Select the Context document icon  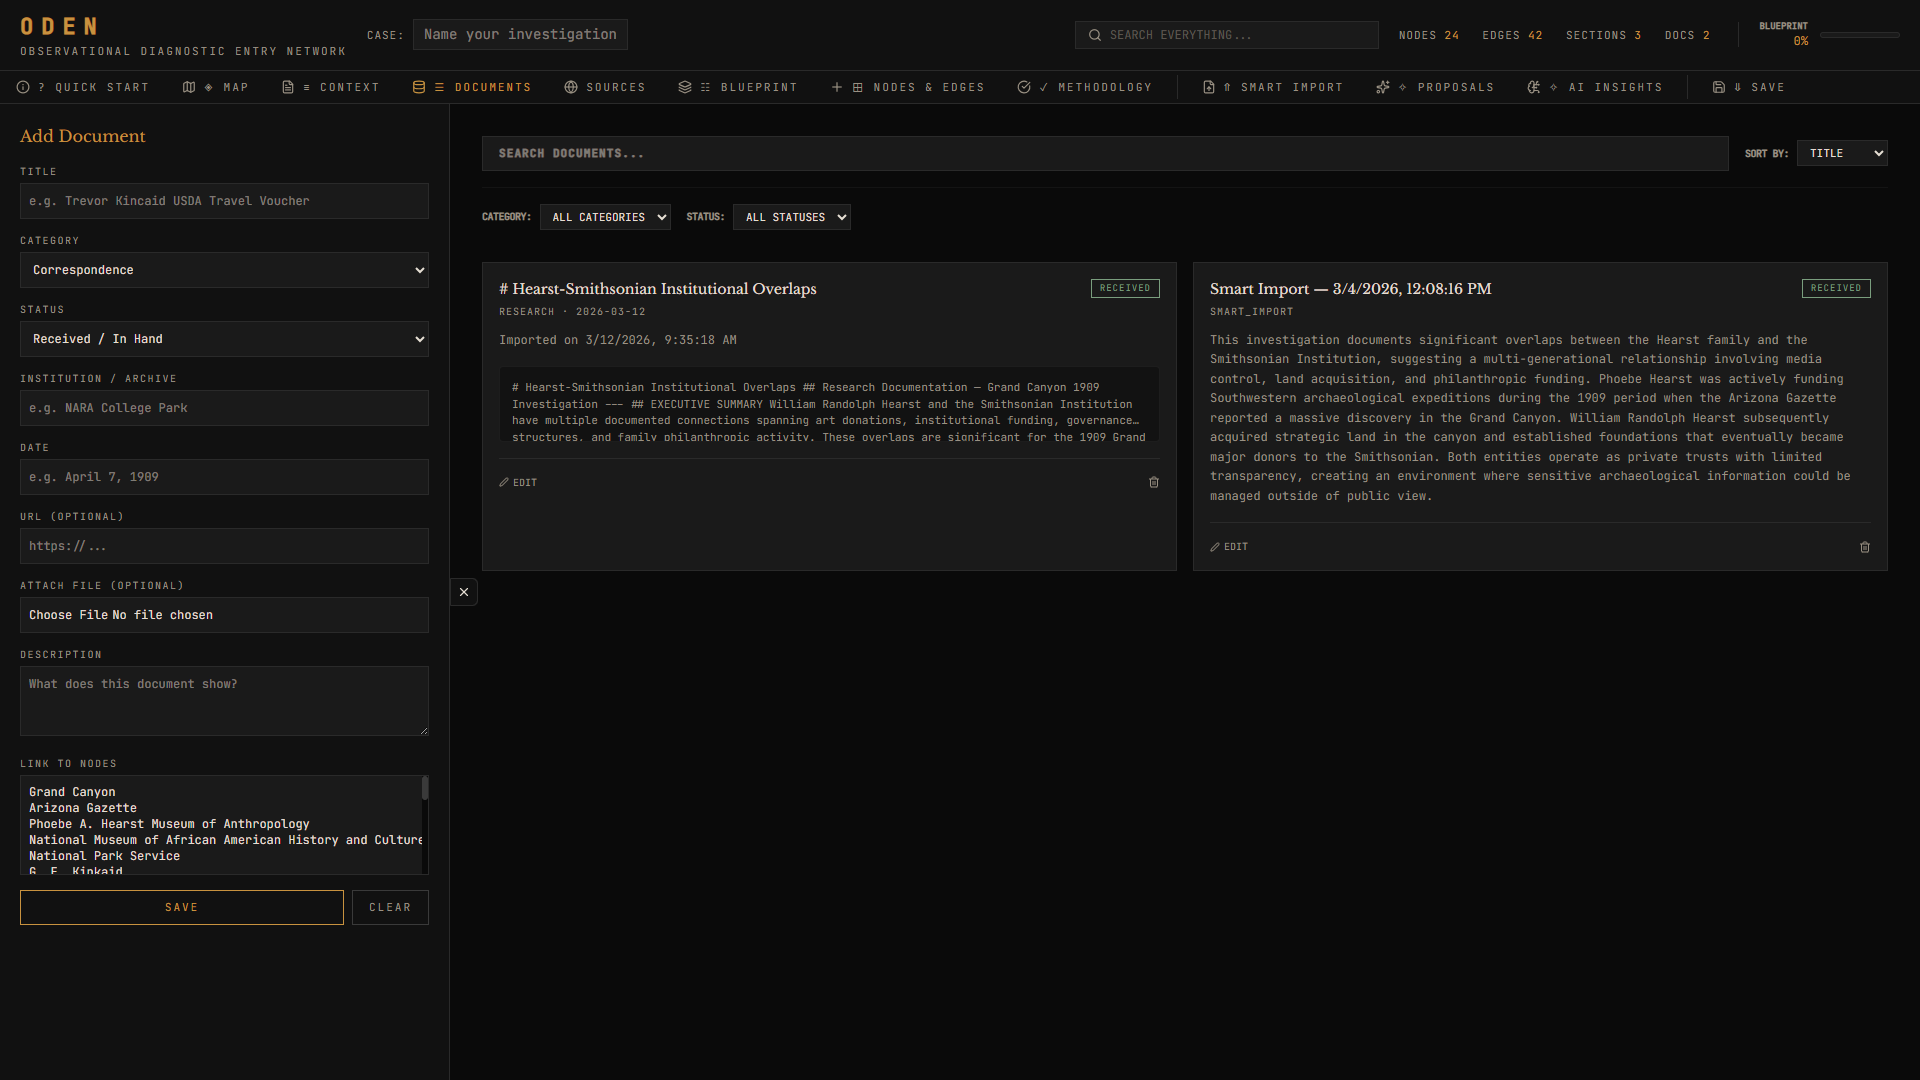pyautogui.click(x=288, y=87)
